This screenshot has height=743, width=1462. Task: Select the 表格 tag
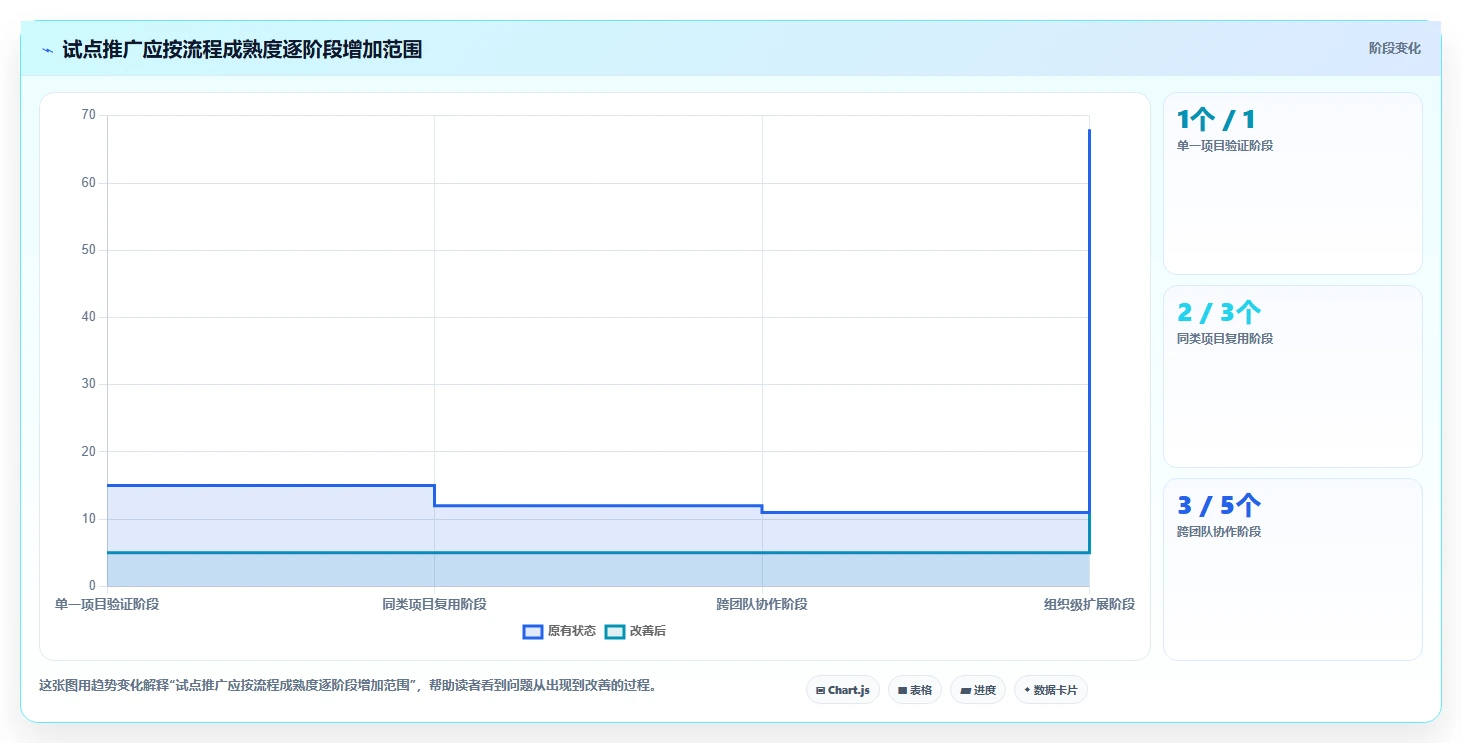915,690
